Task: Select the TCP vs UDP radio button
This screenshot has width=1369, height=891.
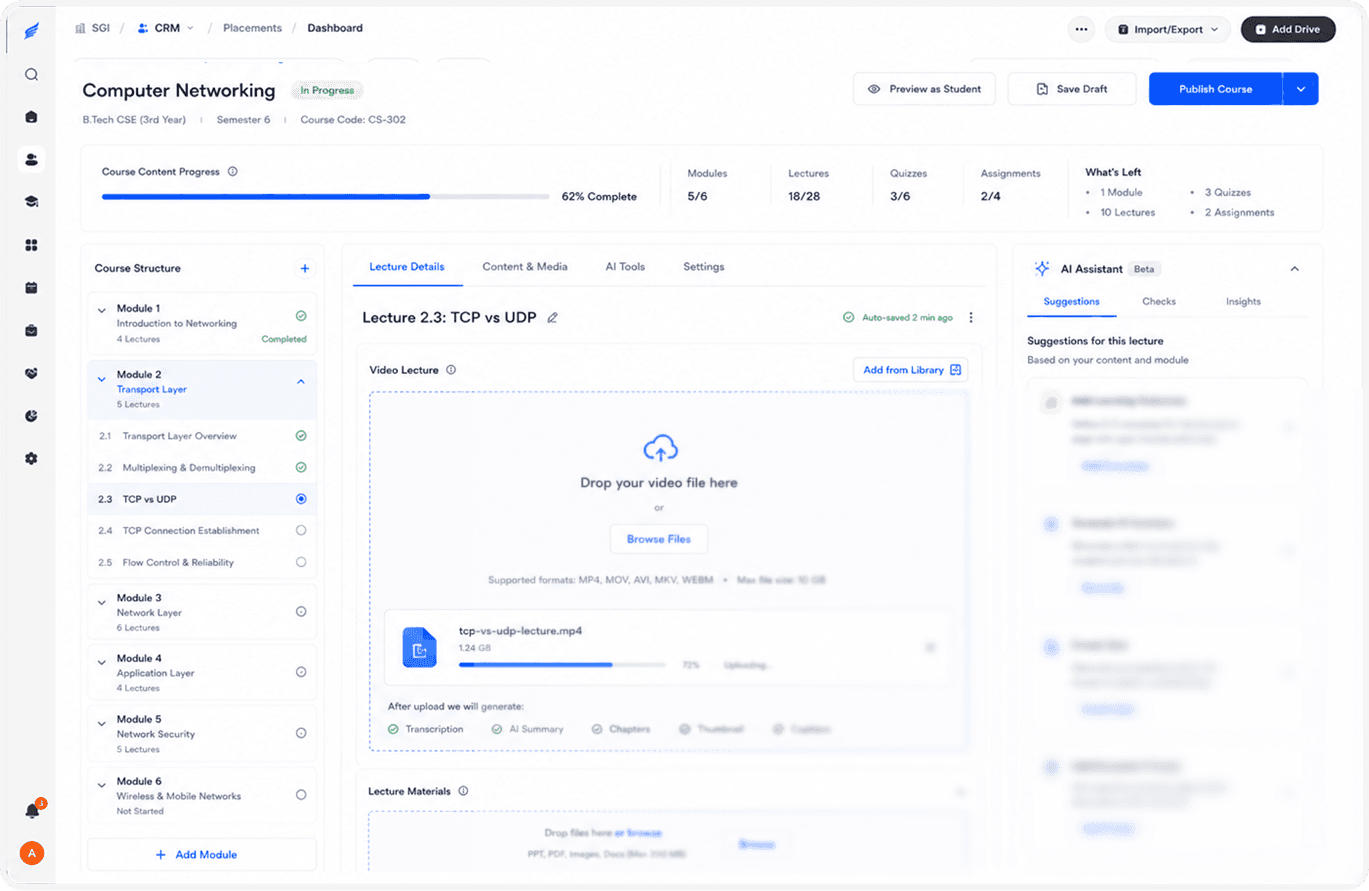Action: tap(301, 499)
